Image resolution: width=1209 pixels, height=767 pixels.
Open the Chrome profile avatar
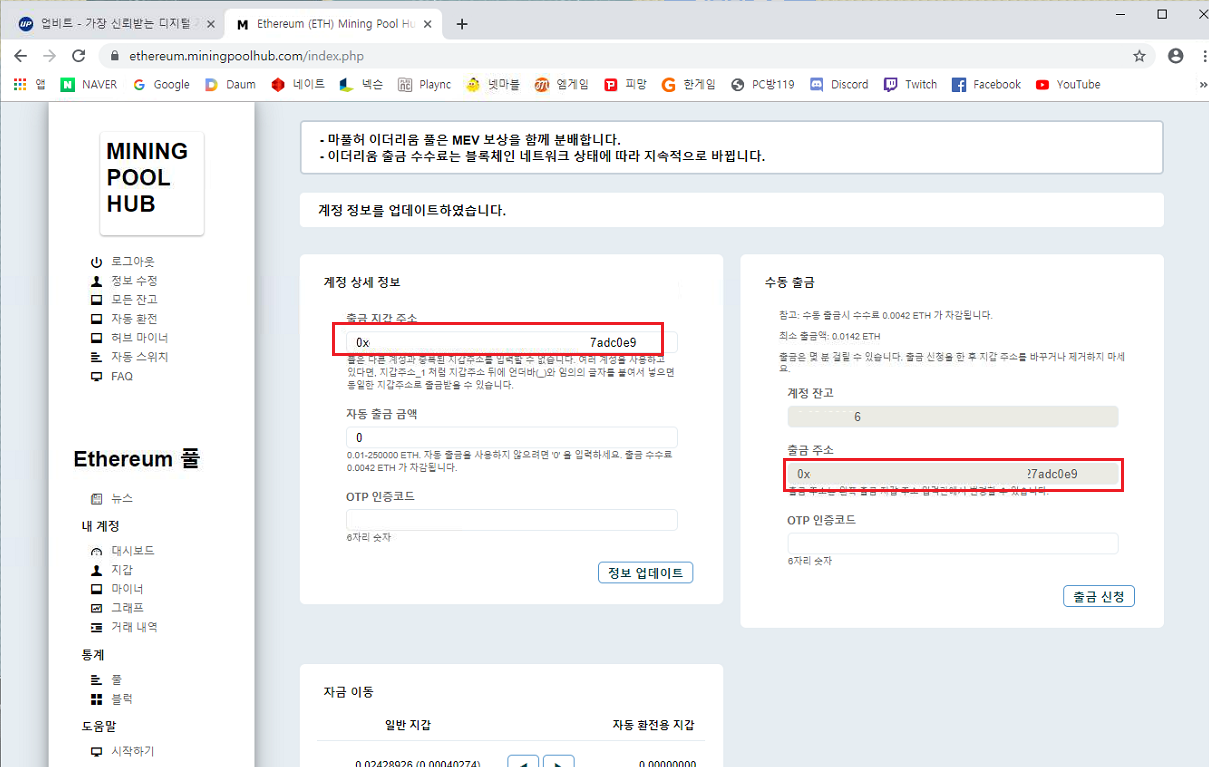(x=1176, y=56)
